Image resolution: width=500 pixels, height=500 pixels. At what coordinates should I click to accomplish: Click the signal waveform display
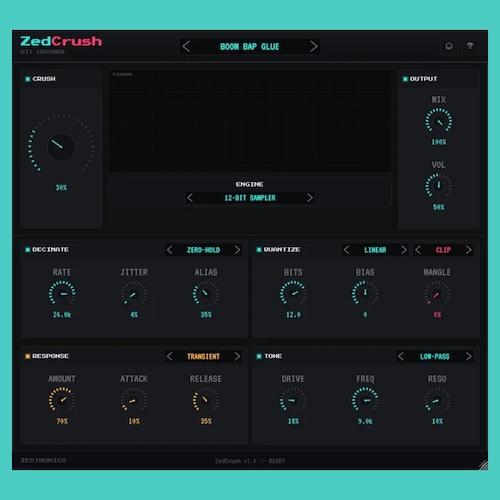(x=250, y=121)
